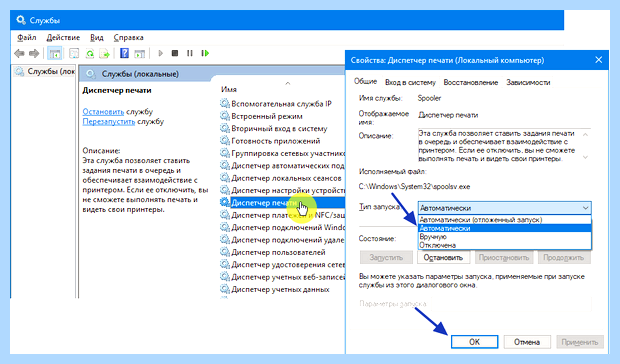Select Службы (лок tree node
This screenshot has width=620, height=364.
pos(44,72)
